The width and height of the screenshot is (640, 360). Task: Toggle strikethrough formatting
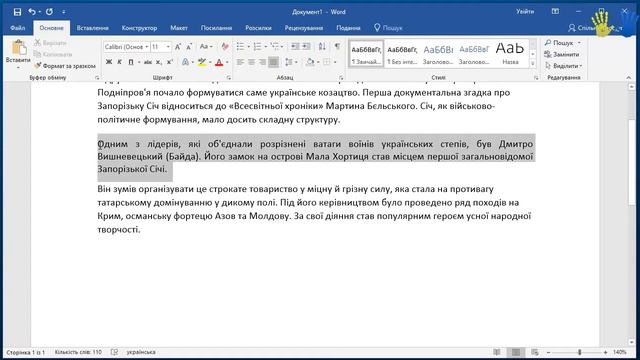click(x=148, y=62)
